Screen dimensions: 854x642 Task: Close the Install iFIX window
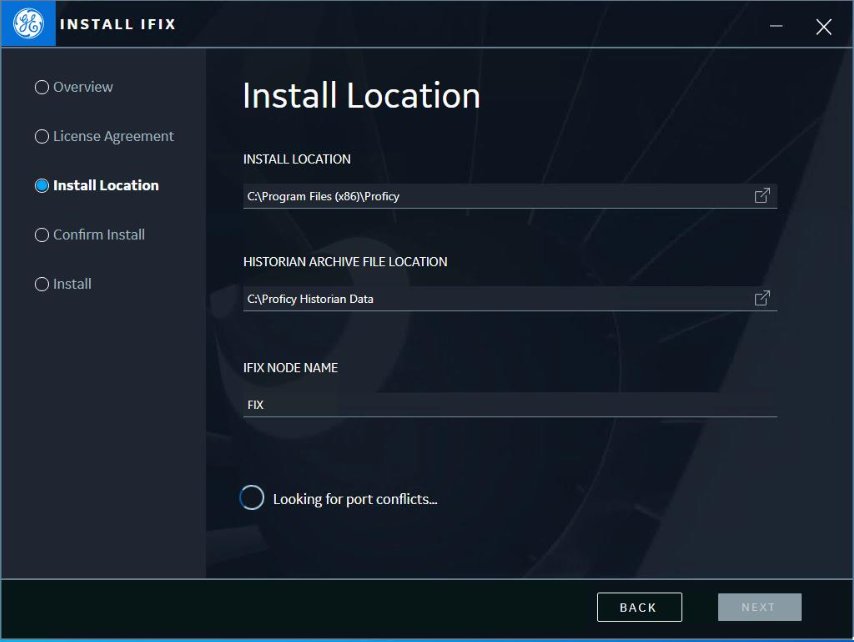coord(824,26)
